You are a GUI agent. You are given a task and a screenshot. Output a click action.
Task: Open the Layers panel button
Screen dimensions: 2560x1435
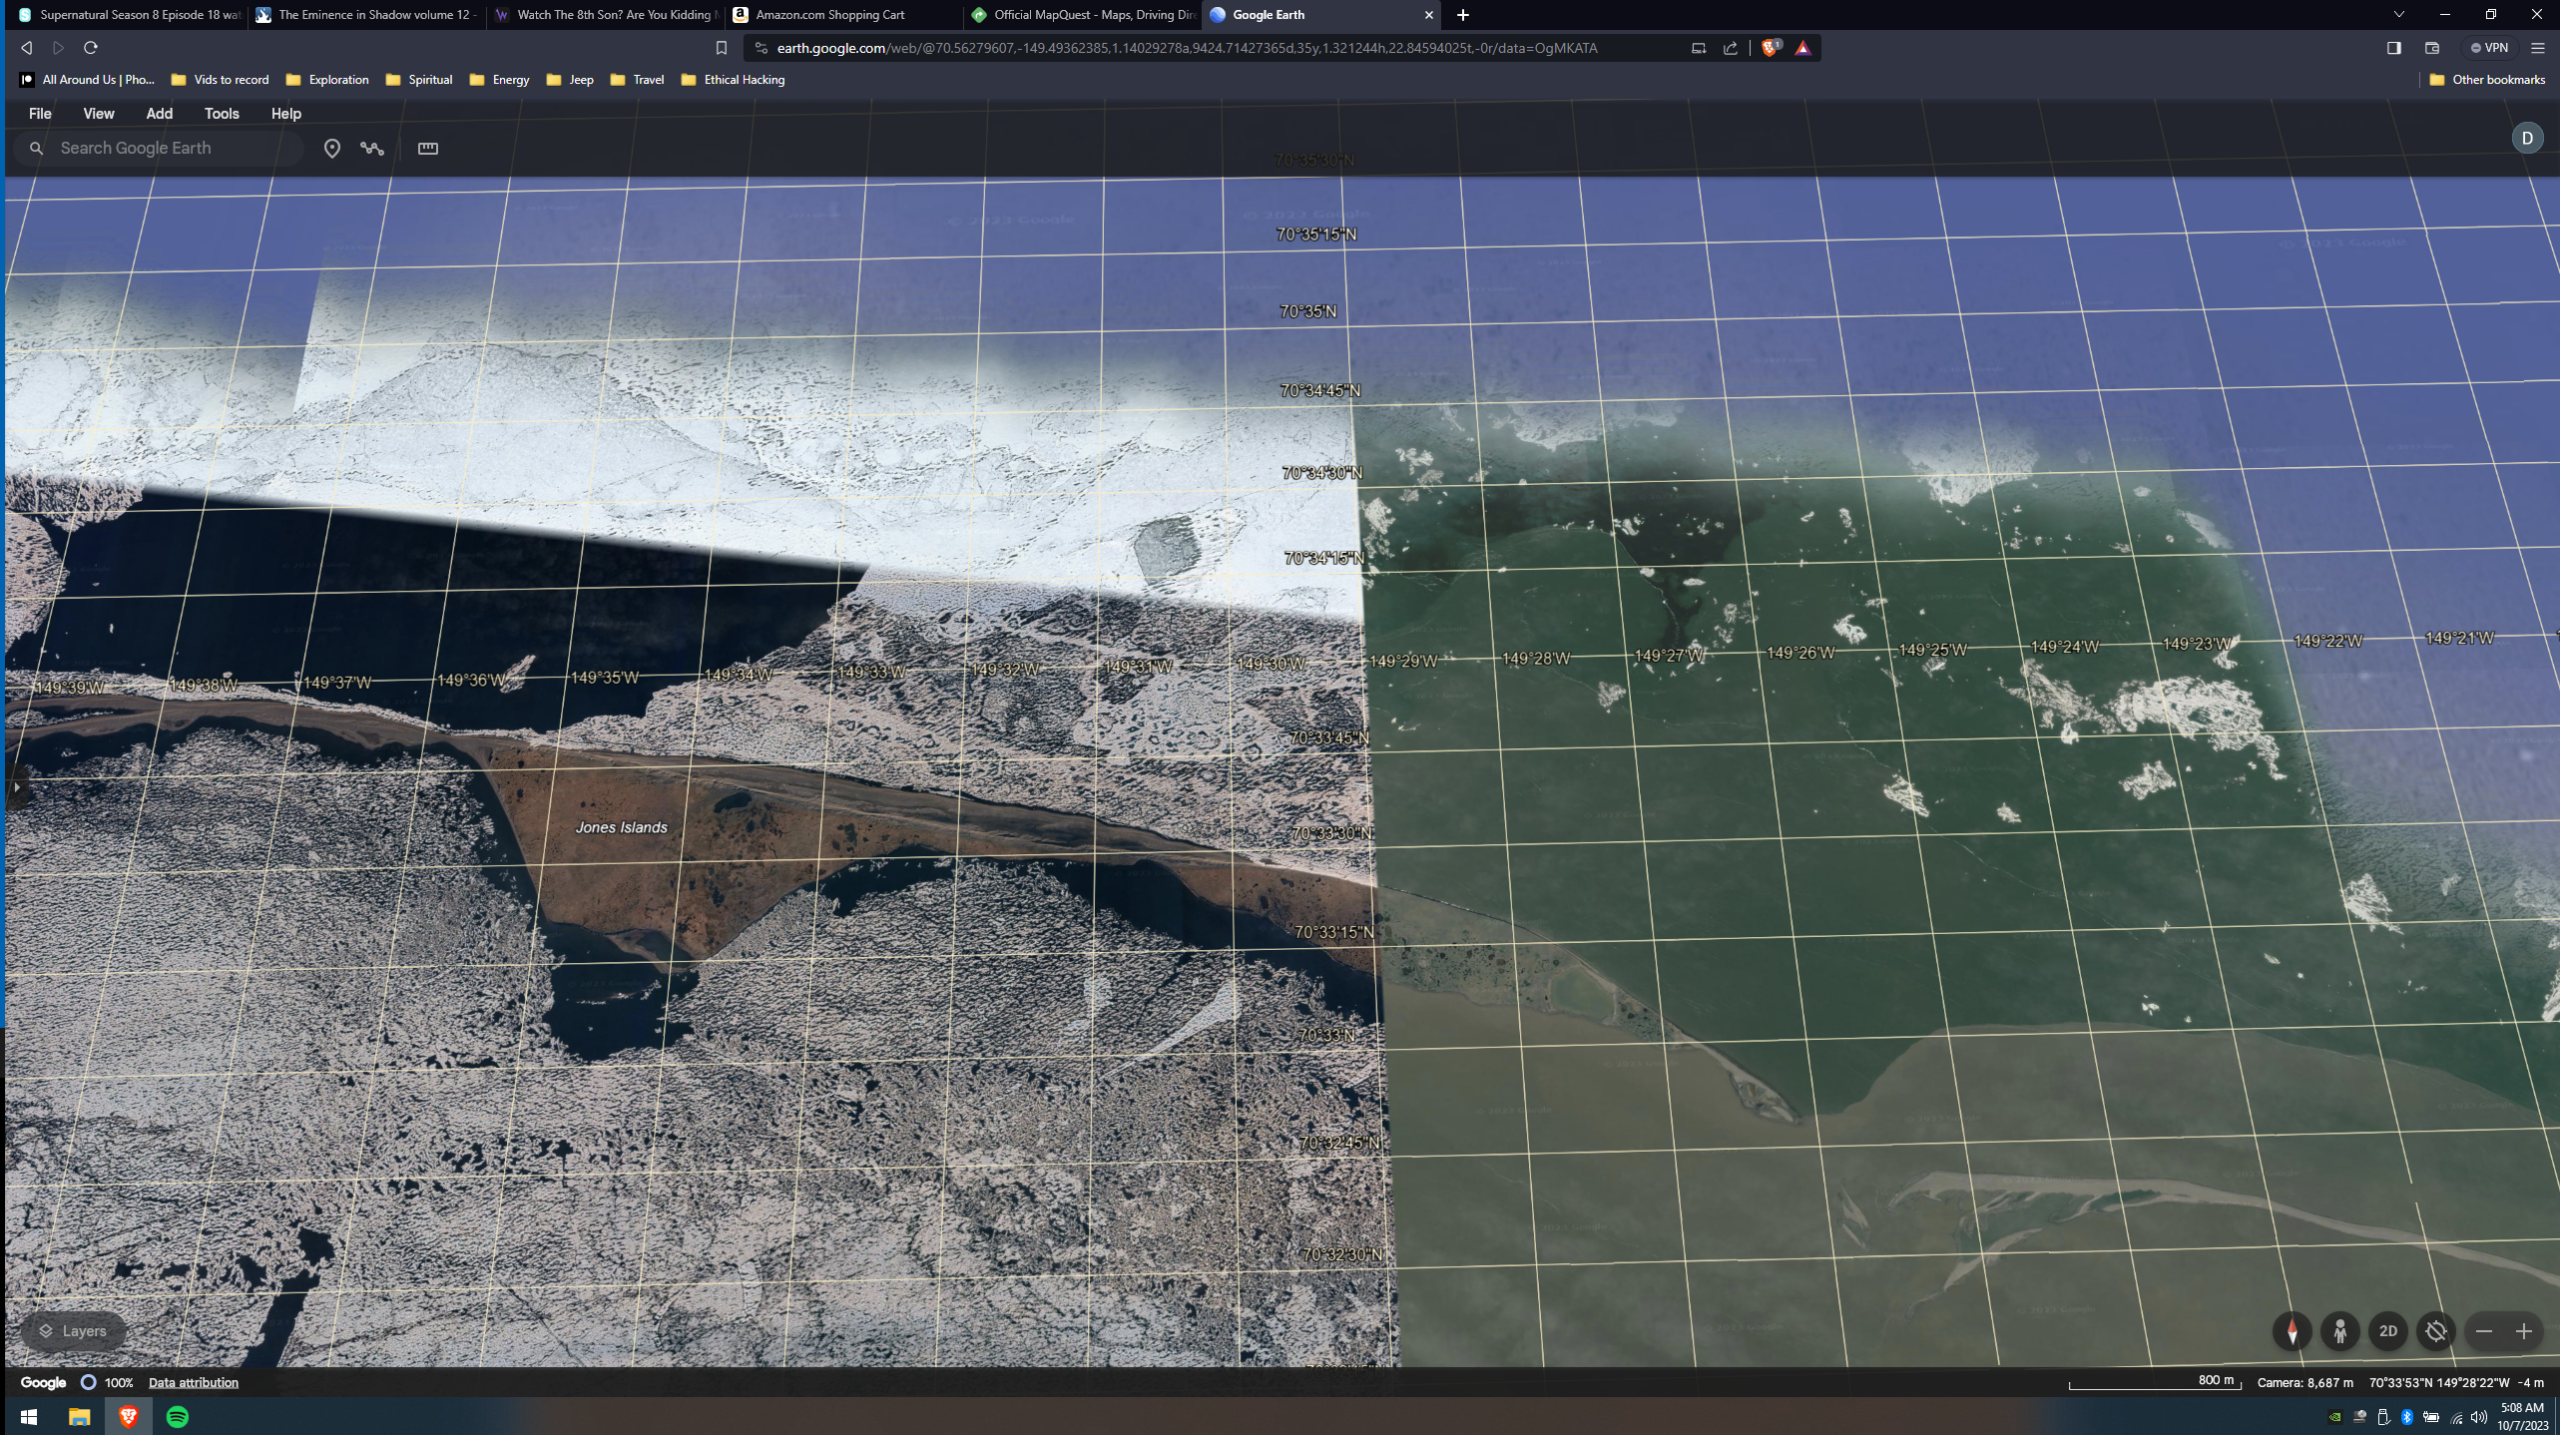(73, 1331)
